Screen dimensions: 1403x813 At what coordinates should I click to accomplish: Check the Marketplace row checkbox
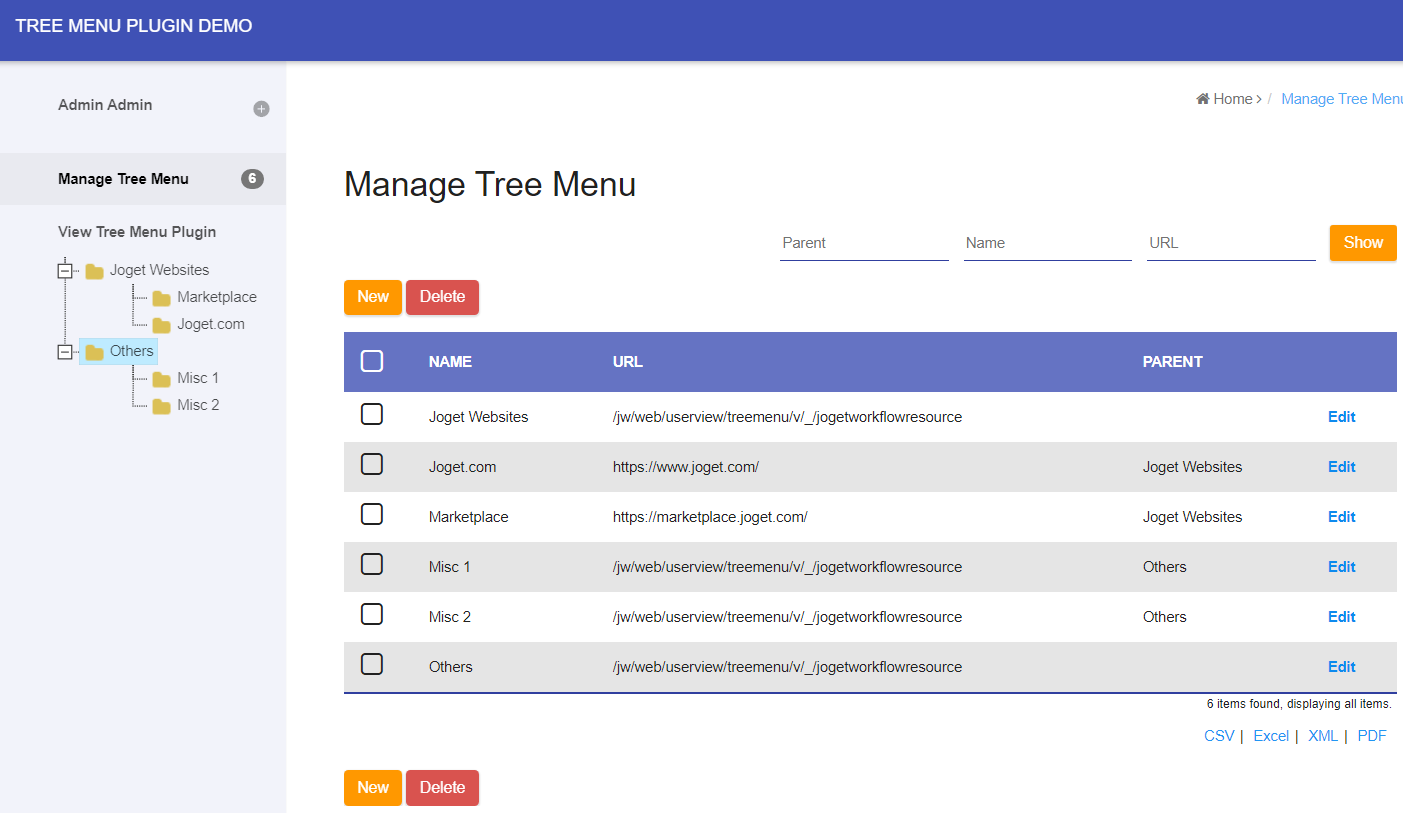click(x=372, y=514)
